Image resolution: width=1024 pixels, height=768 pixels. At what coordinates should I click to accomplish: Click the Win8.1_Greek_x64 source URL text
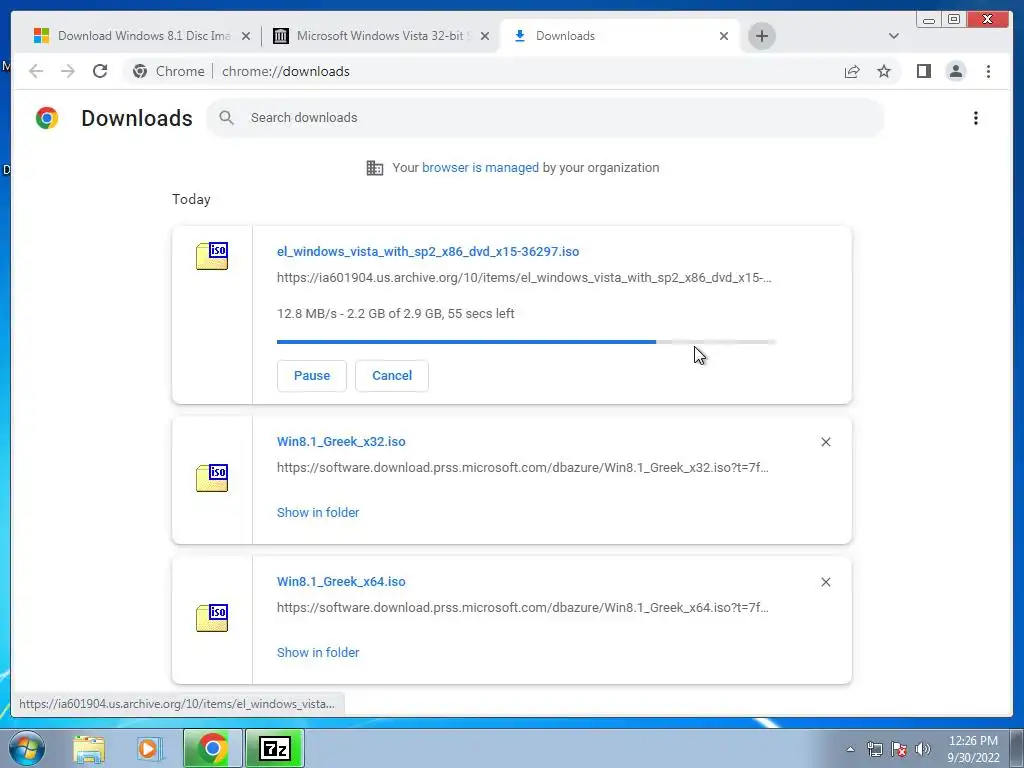522,607
